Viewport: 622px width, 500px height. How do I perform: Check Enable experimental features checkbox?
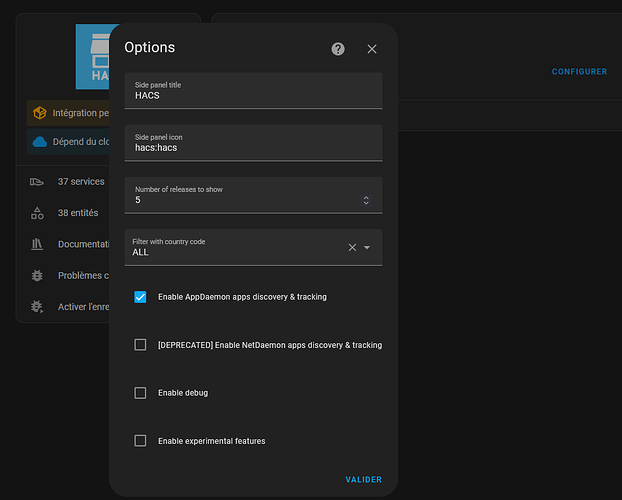(x=140, y=440)
